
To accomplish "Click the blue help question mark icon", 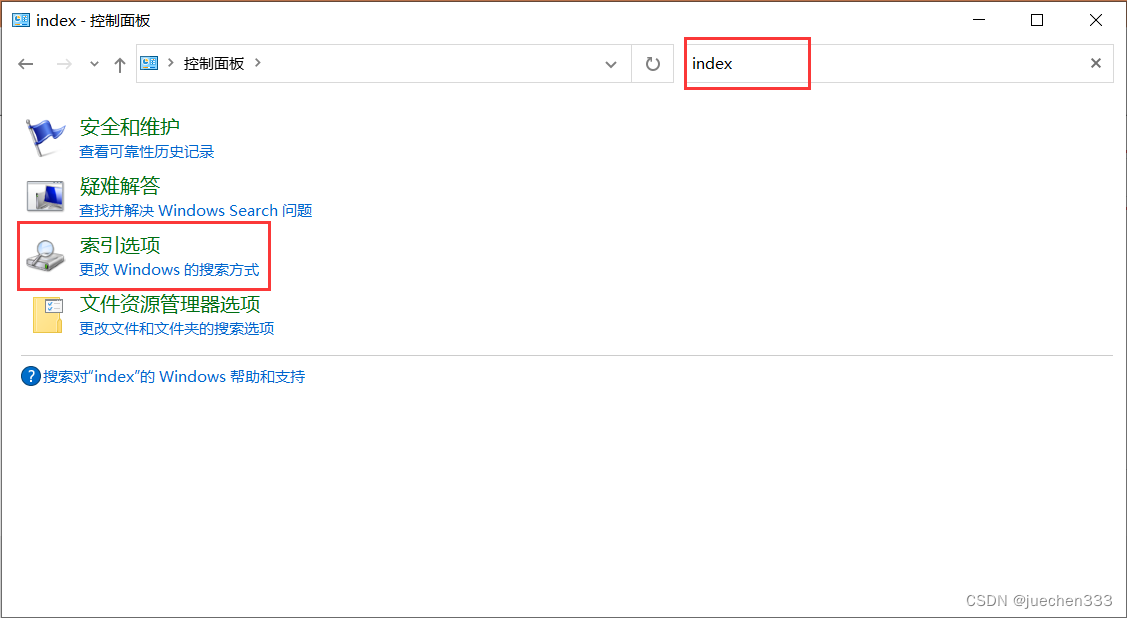I will tap(31, 377).
